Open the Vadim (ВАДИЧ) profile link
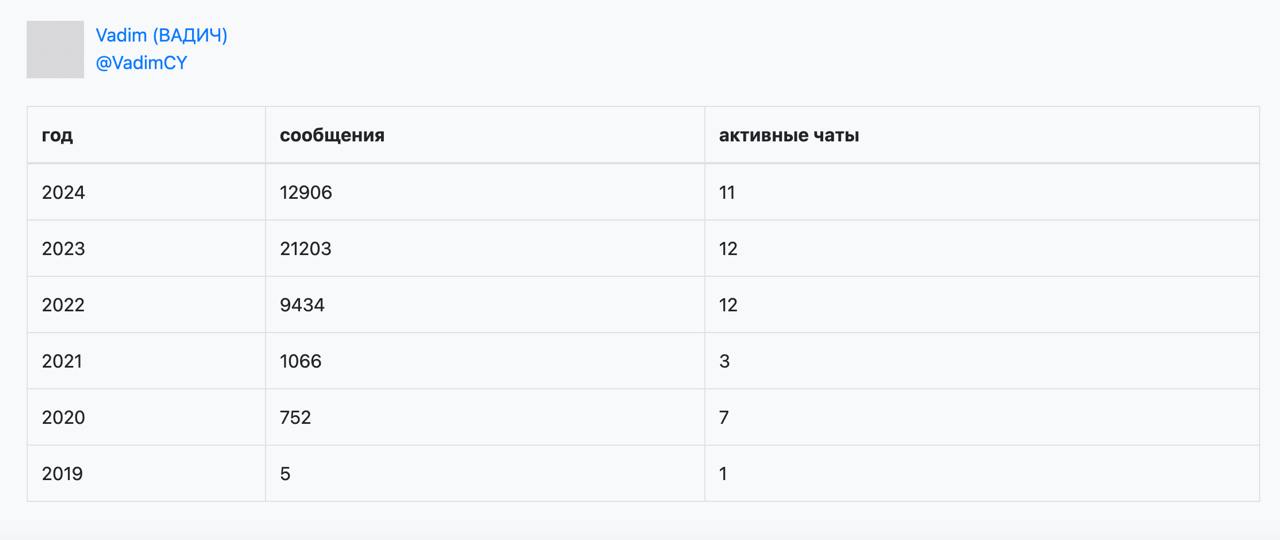The width and height of the screenshot is (1280, 540). pos(161,36)
